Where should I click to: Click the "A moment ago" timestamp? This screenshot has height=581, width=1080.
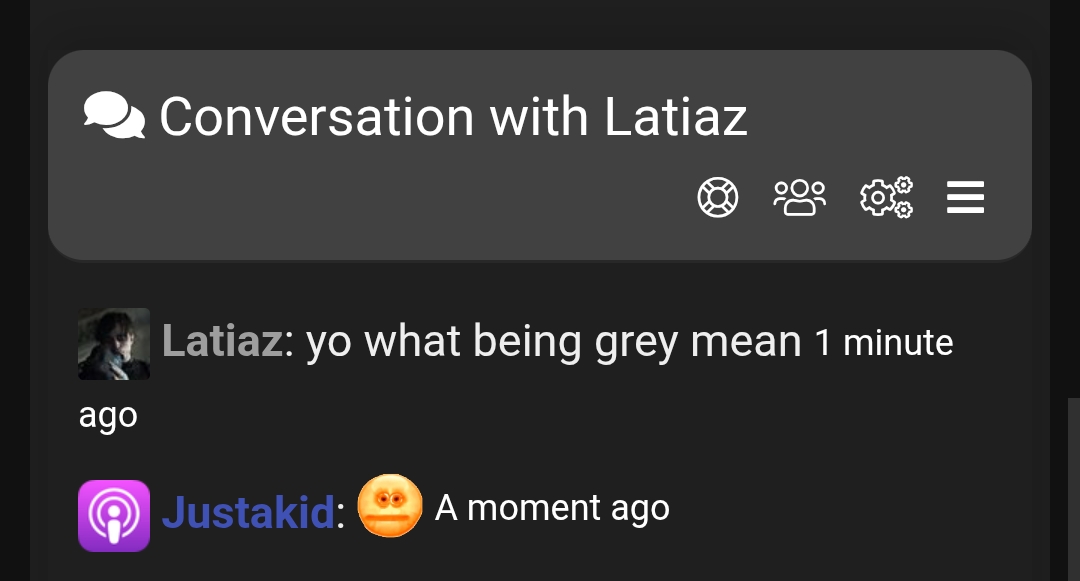tap(552, 509)
